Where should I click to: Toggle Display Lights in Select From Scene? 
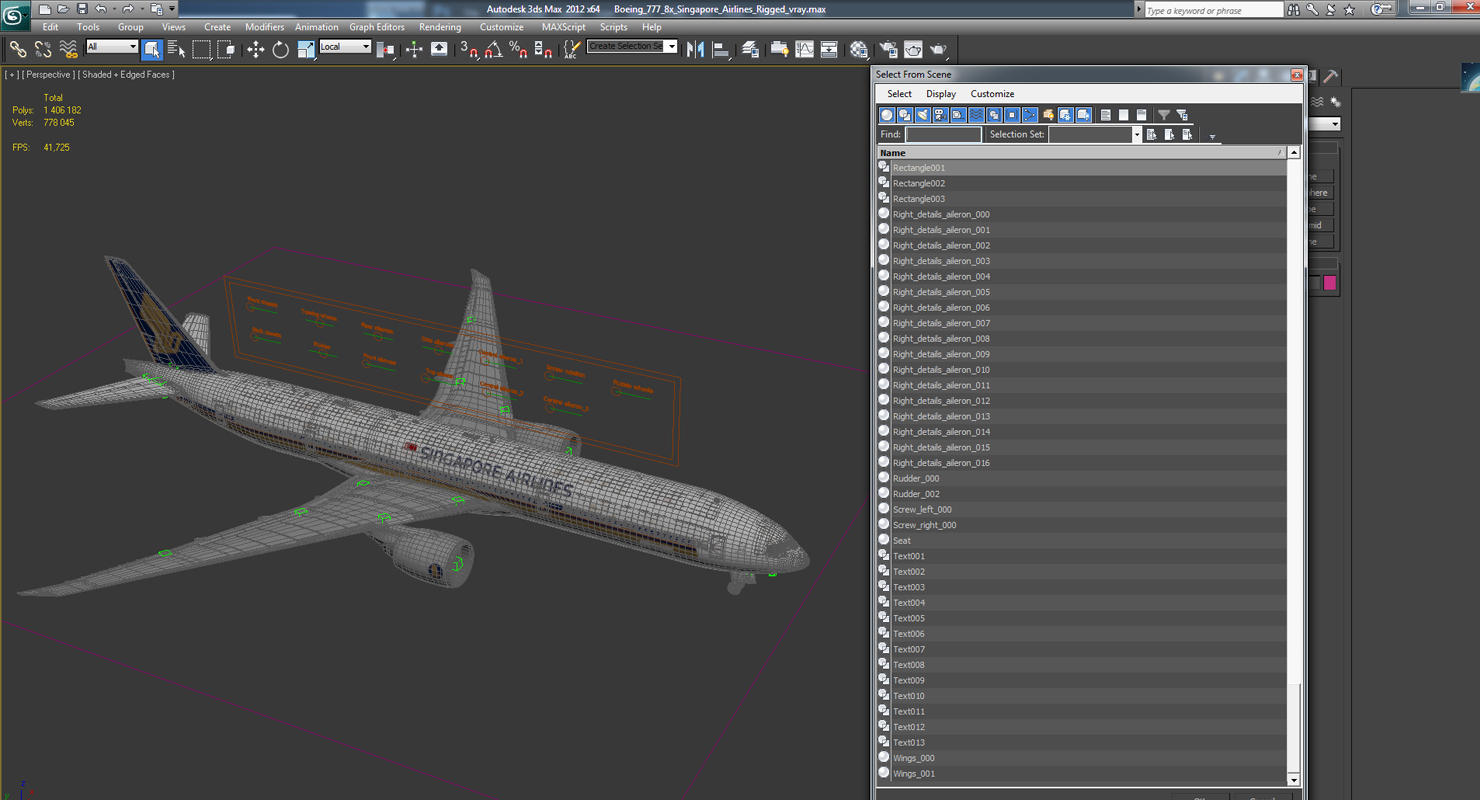pos(922,115)
